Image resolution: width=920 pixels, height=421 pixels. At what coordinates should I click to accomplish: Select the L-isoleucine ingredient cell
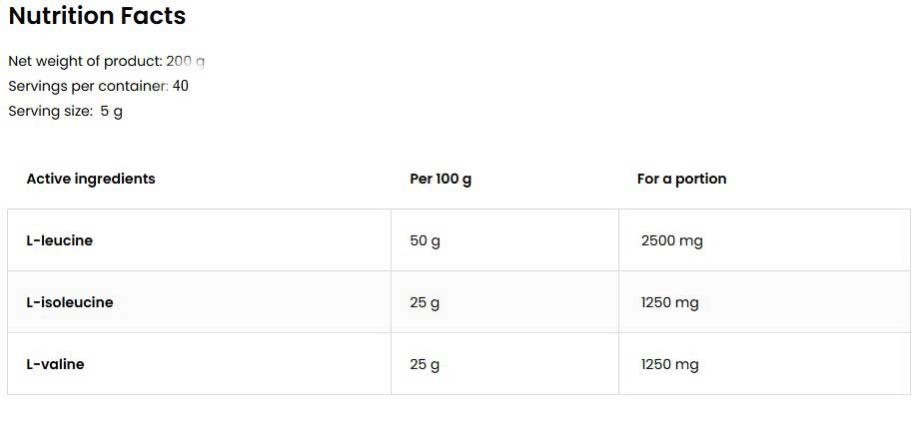pos(70,302)
